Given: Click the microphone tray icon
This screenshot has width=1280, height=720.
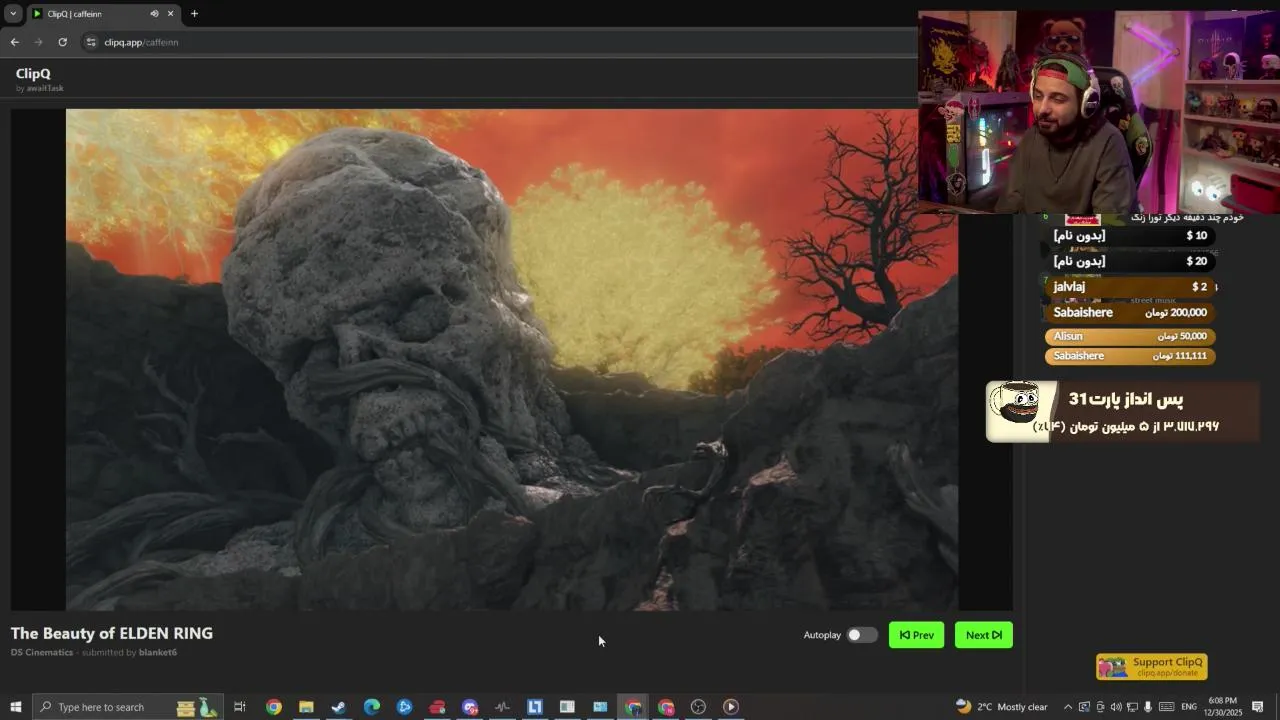Looking at the screenshot, I should pyautogui.click(x=1148, y=707).
